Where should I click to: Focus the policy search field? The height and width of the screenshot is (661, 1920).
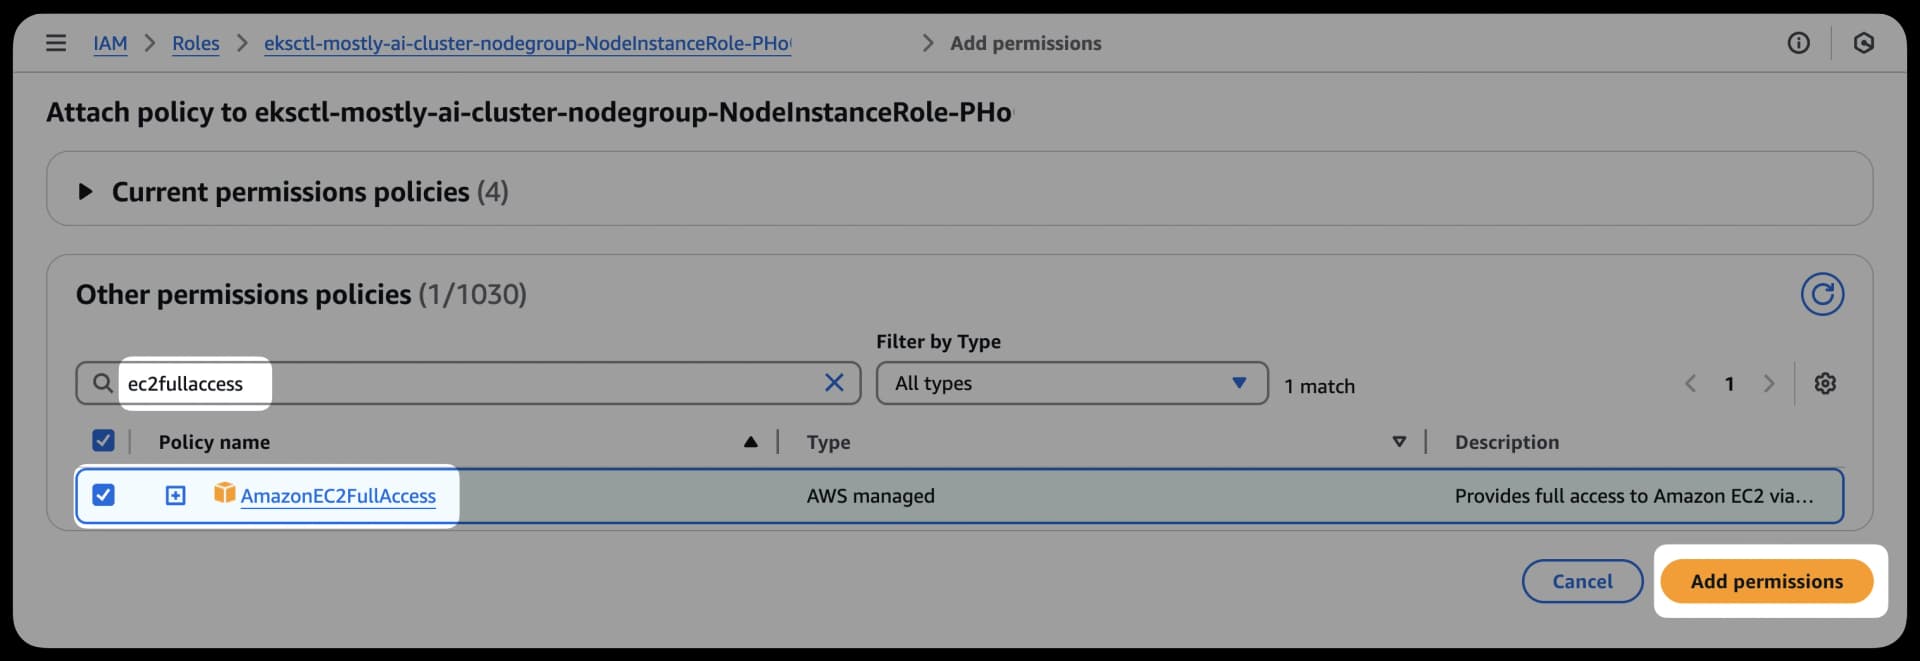coord(468,383)
